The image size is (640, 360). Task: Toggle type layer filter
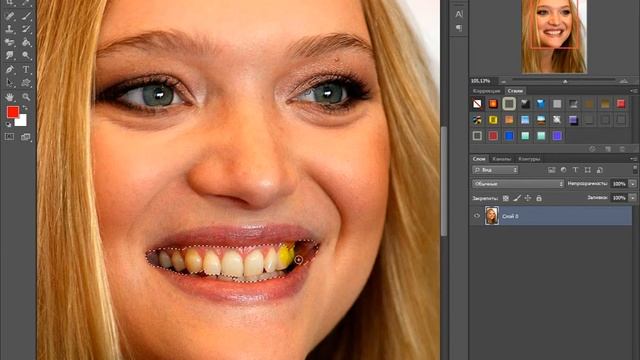[576, 170]
